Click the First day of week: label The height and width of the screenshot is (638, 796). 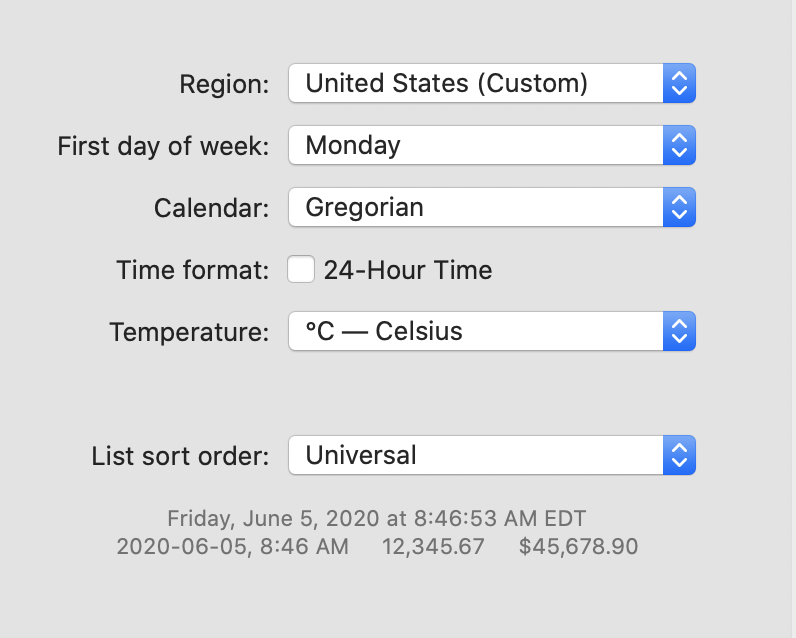(x=163, y=146)
